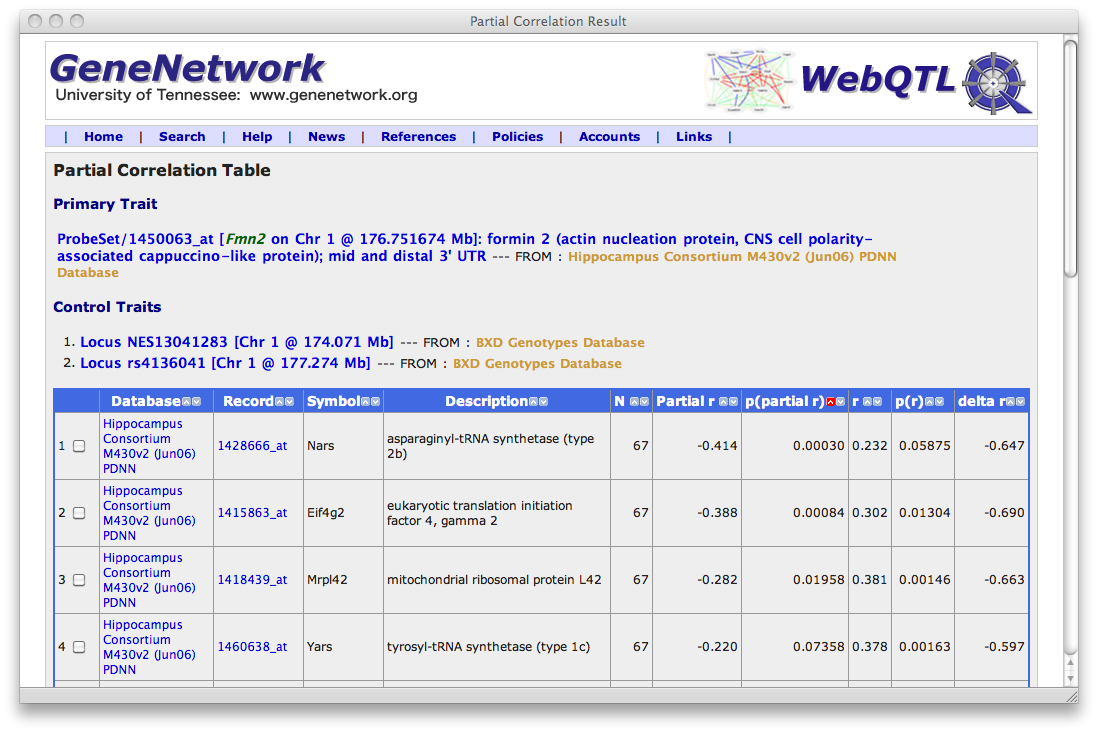Image resolution: width=1098 pixels, height=733 pixels.
Task: Click the red highlighted p(partial r) sort arrow
Action: (x=830, y=402)
